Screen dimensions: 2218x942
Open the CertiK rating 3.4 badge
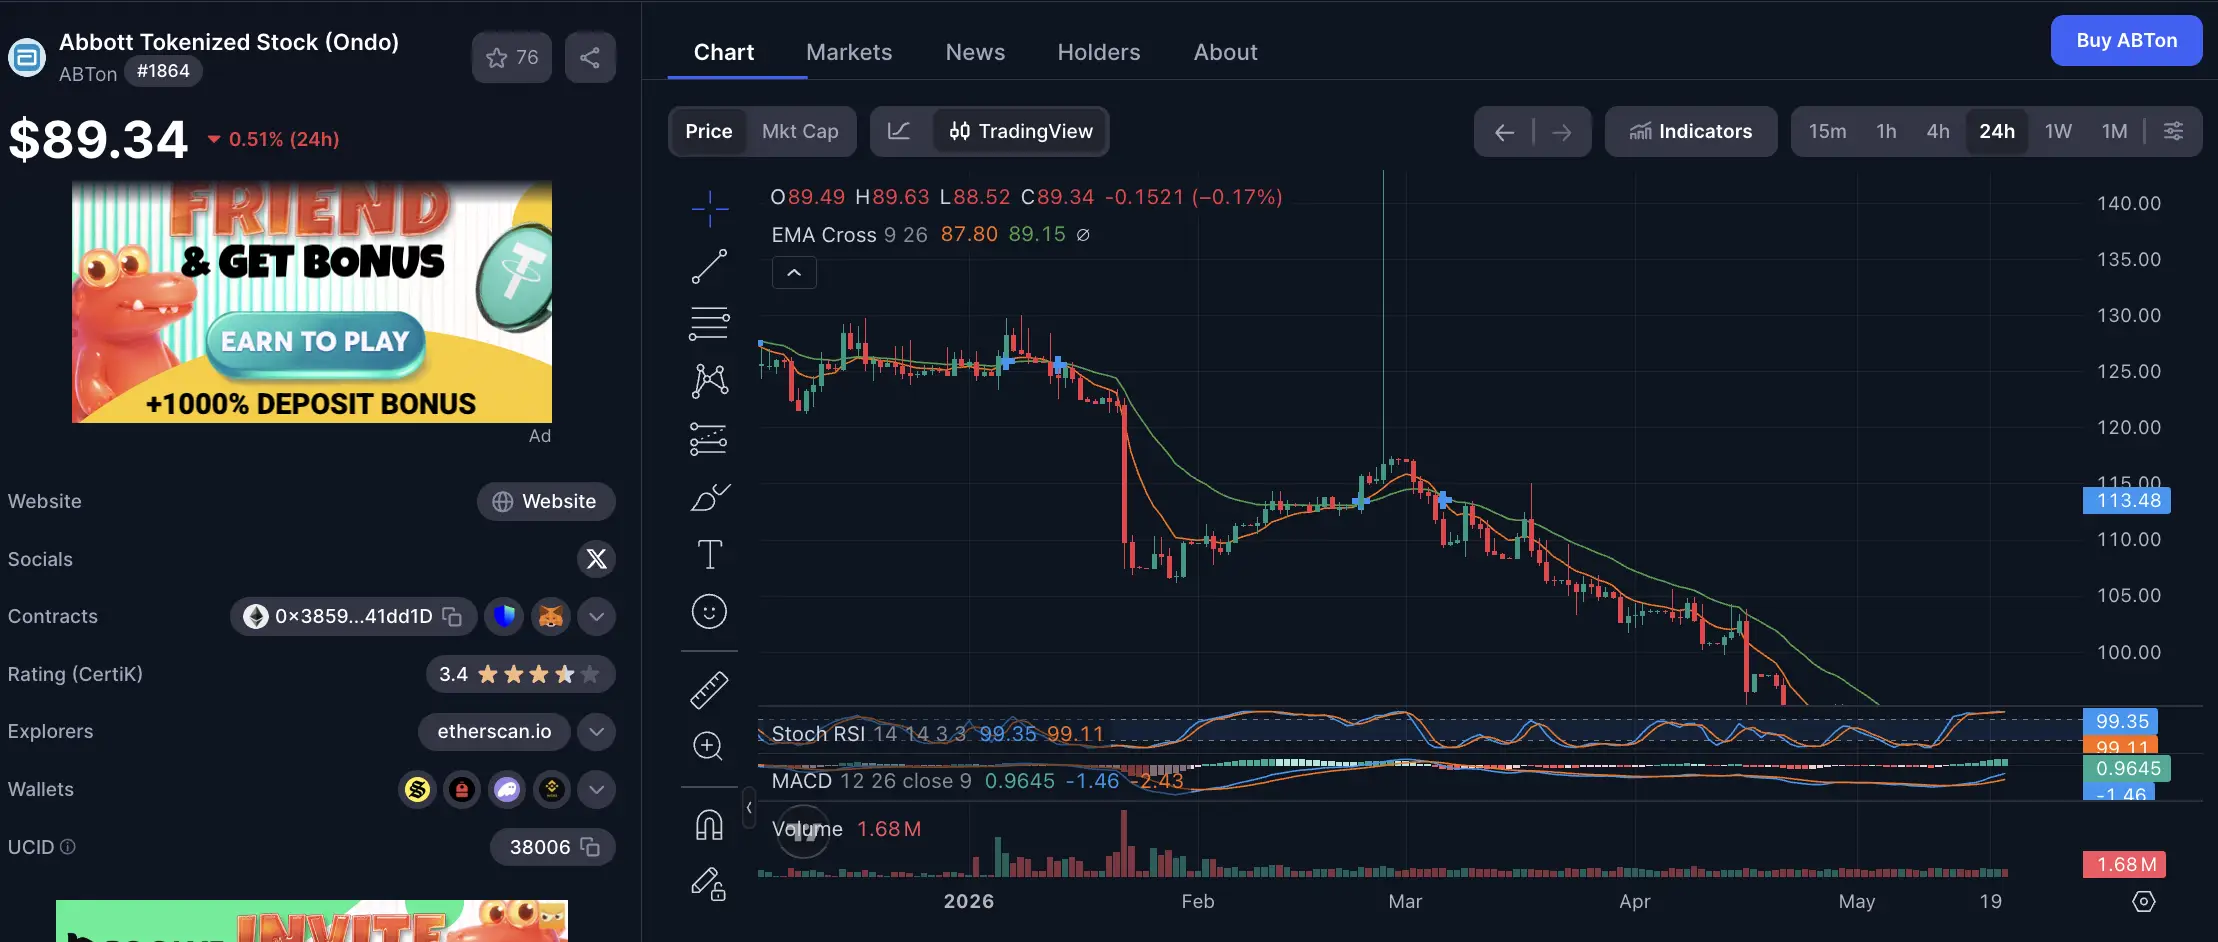[x=520, y=674]
